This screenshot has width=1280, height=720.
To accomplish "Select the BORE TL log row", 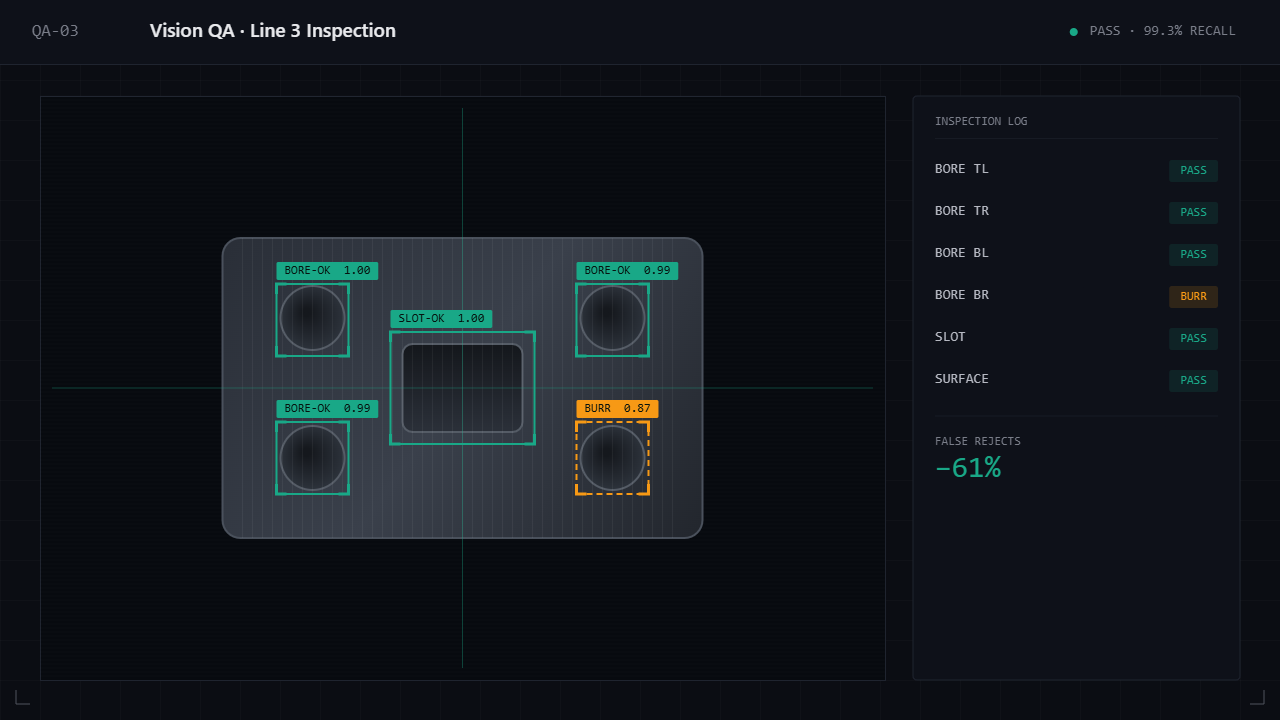I will (1076, 170).
